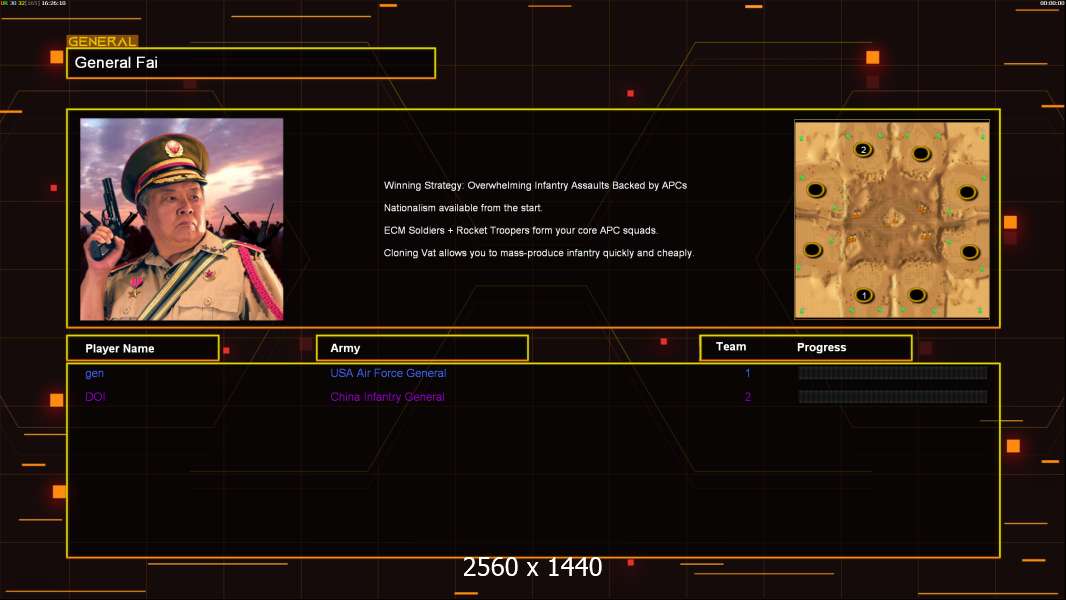
Task: Click team number 1 in gen's row
Action: coord(748,373)
